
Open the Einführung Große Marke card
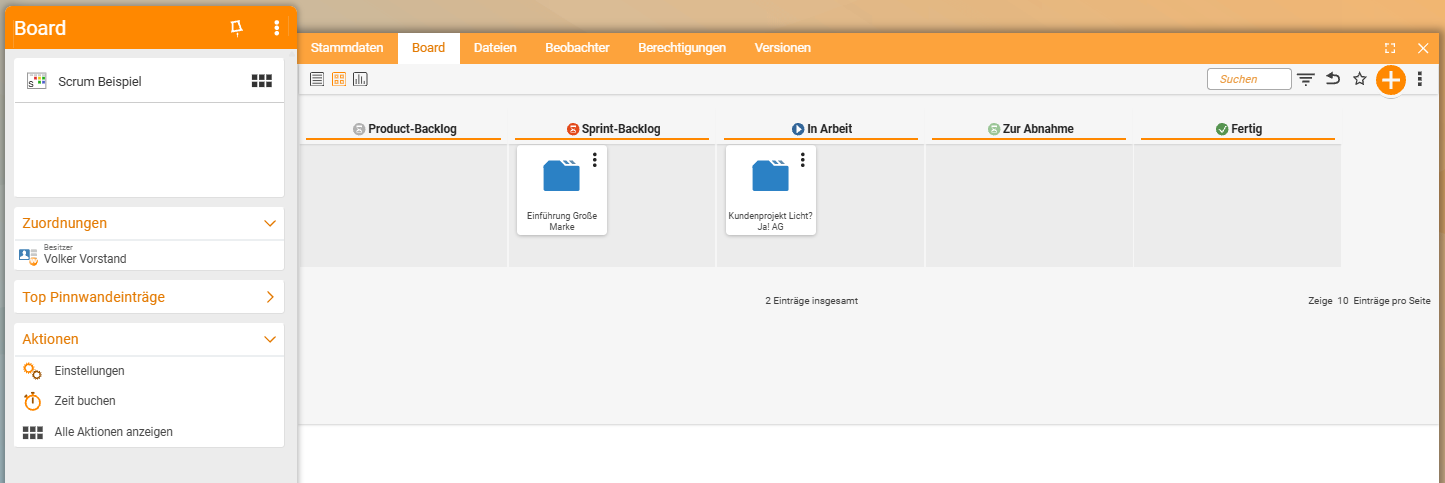[562, 190]
